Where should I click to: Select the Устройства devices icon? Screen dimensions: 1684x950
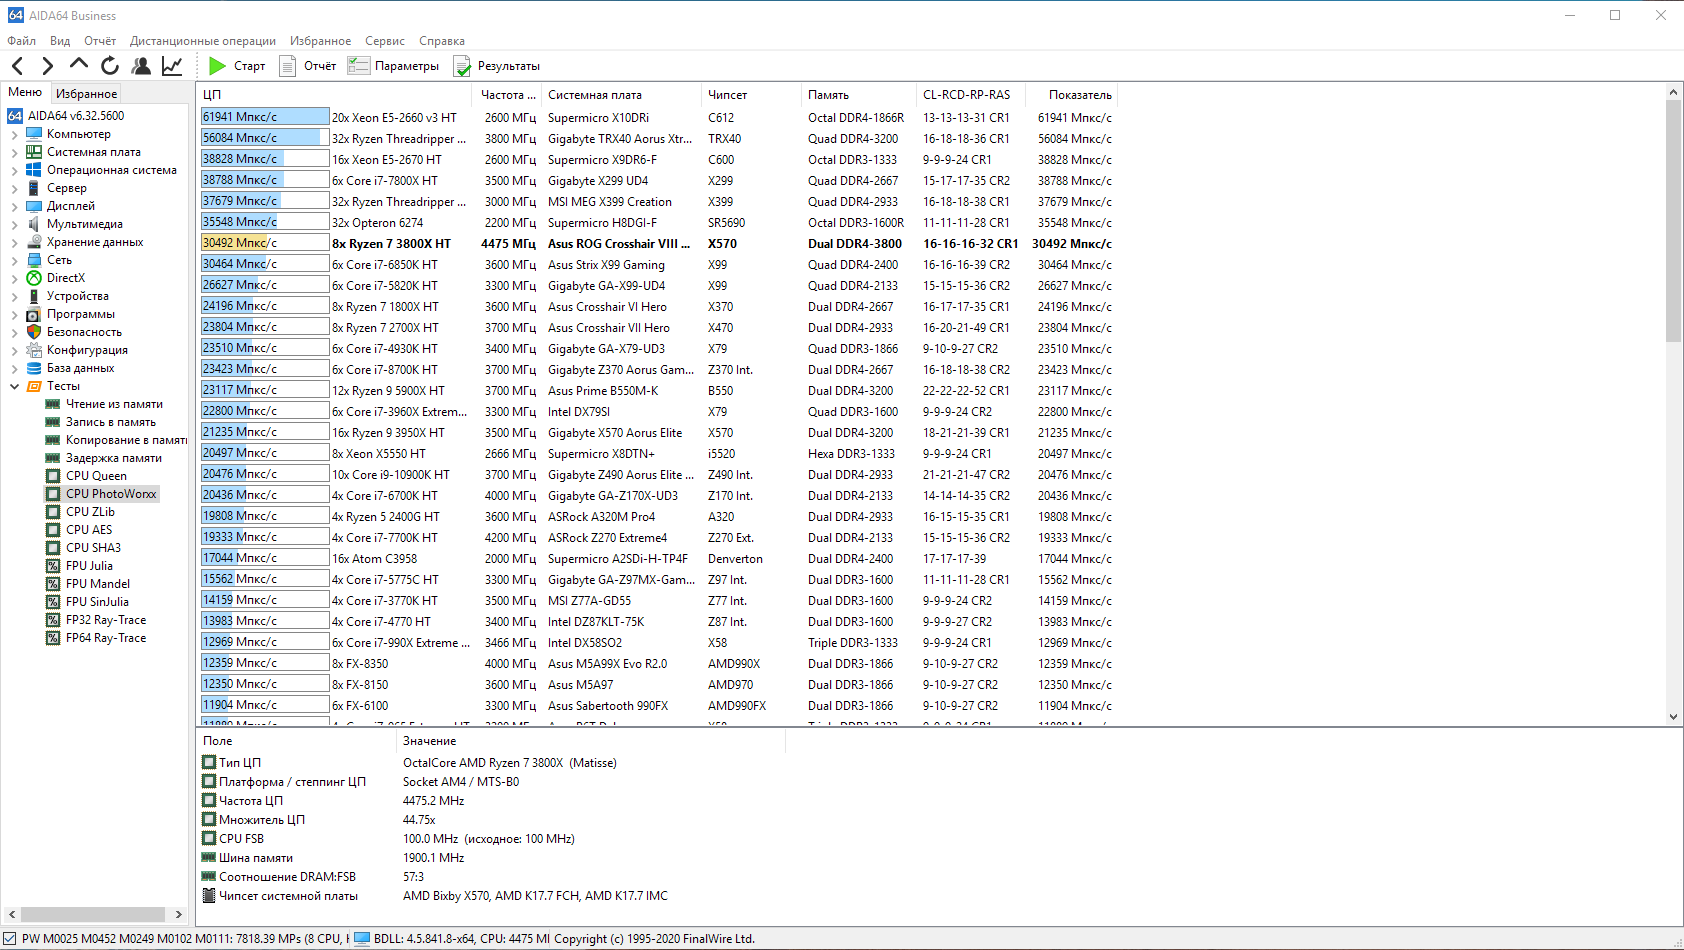pyautogui.click(x=34, y=296)
